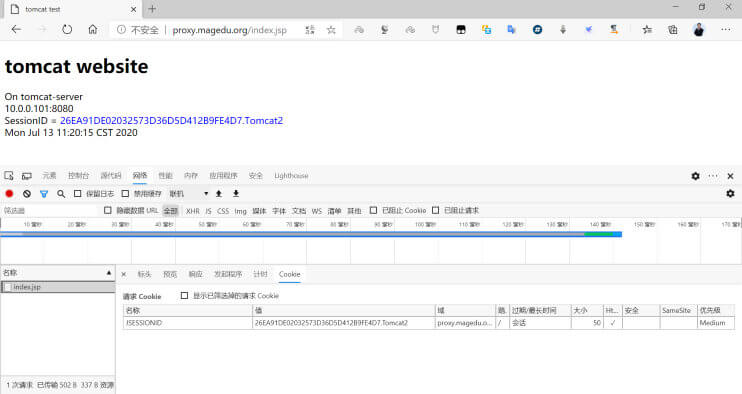Viewport: 742px width, 394px height.
Task: Check the 已阻止 Cookie checkbox
Action: tap(373, 210)
